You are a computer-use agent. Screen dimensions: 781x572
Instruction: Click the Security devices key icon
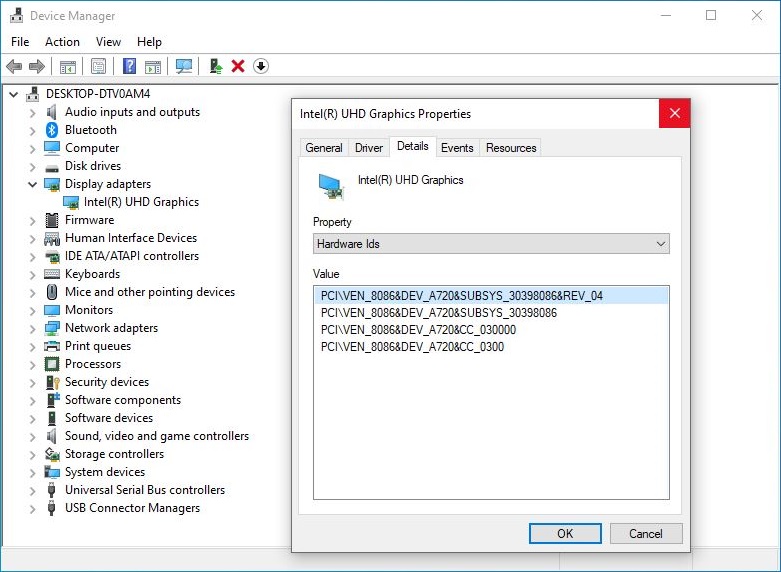[52, 382]
